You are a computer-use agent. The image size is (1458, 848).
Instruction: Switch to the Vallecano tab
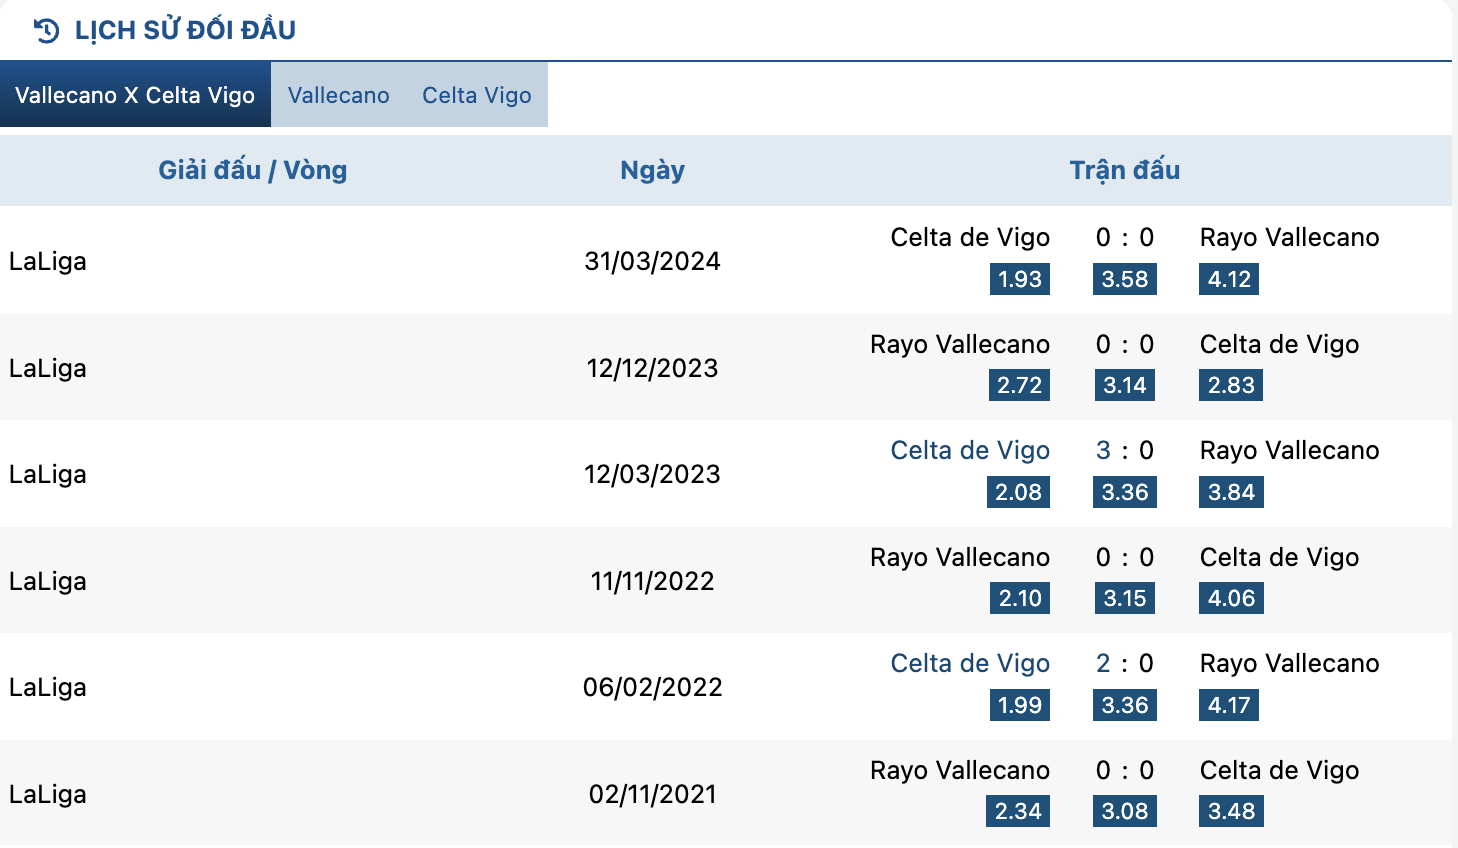coord(339,95)
